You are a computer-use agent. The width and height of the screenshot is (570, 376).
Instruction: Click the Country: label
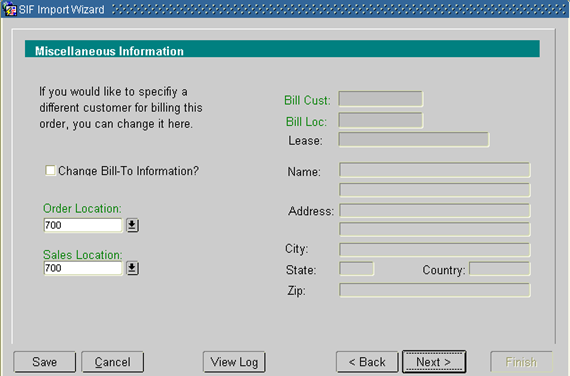444,270
